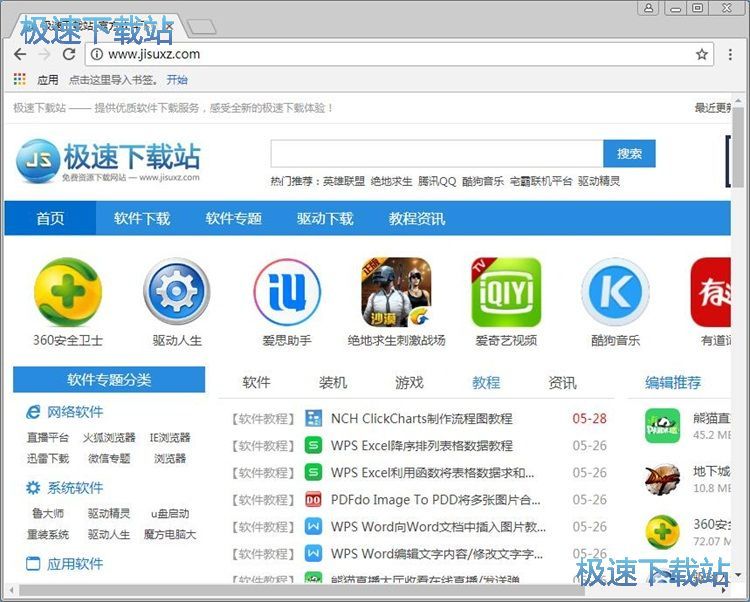Open the new tab button

[x=201, y=26]
